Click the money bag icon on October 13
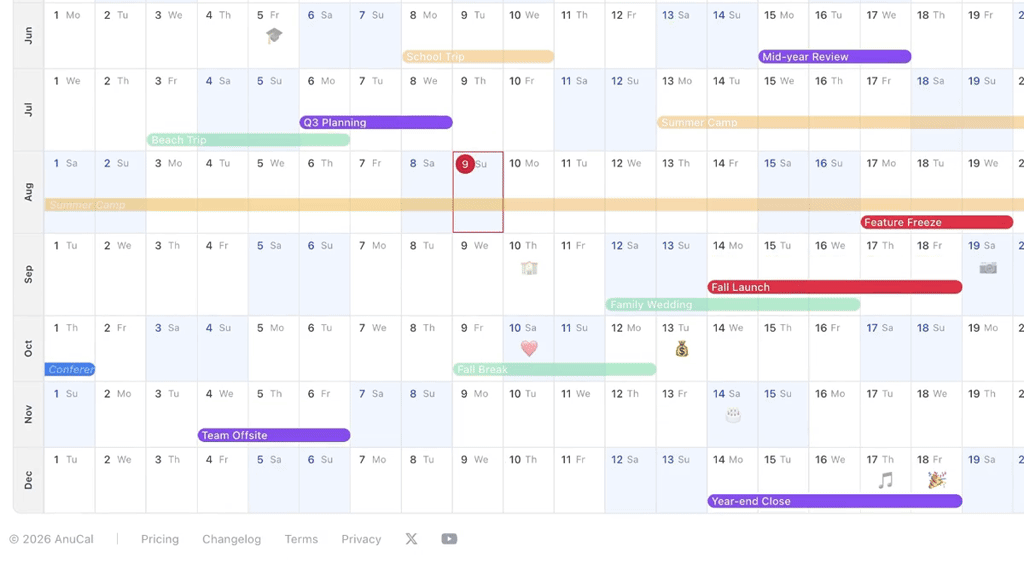The width and height of the screenshot is (1024, 564). point(682,349)
